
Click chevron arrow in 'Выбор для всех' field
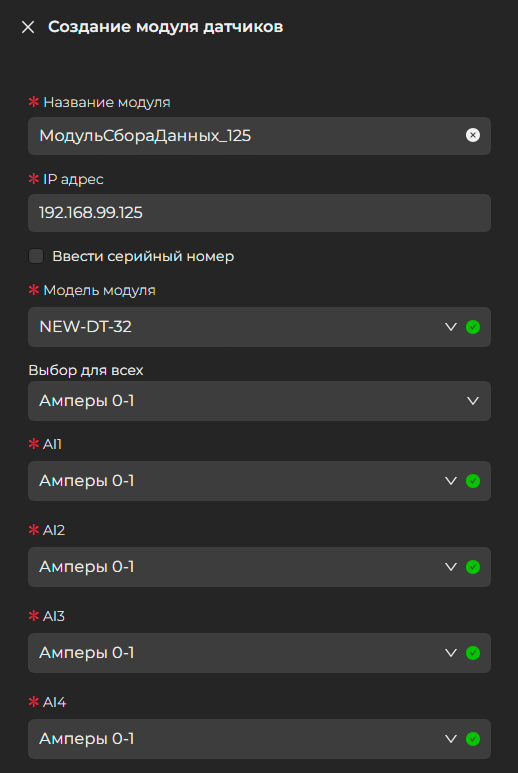(x=473, y=401)
